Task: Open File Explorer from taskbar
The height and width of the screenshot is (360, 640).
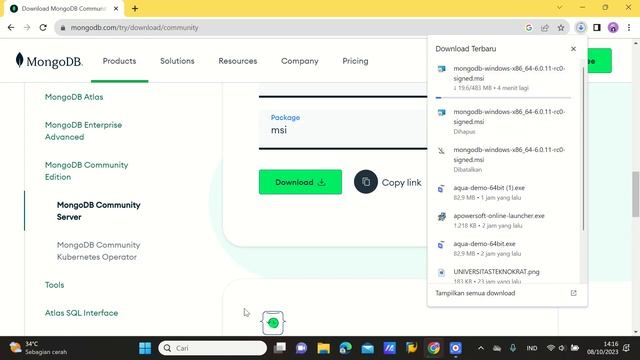Action: pos(323,348)
